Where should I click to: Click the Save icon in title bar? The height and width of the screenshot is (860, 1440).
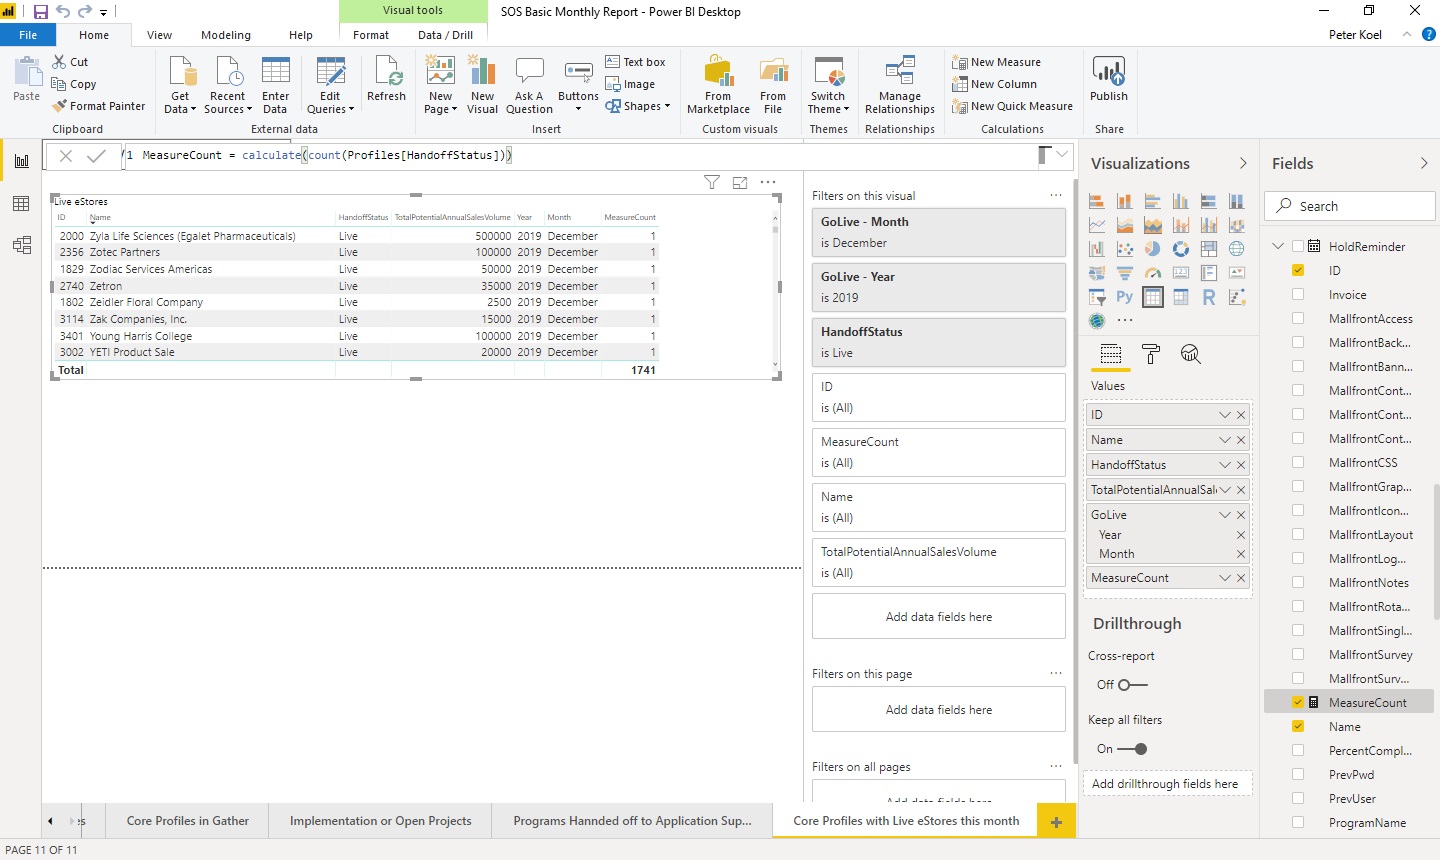coord(41,12)
